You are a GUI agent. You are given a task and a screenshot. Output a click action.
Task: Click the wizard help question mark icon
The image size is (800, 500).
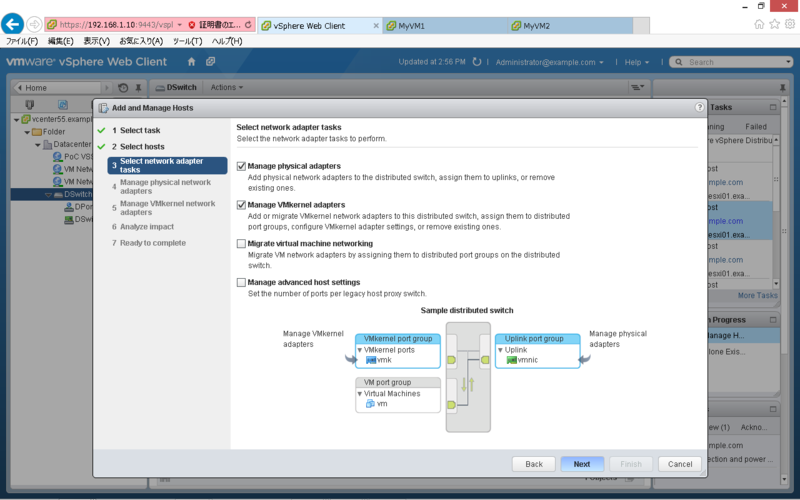click(699, 107)
